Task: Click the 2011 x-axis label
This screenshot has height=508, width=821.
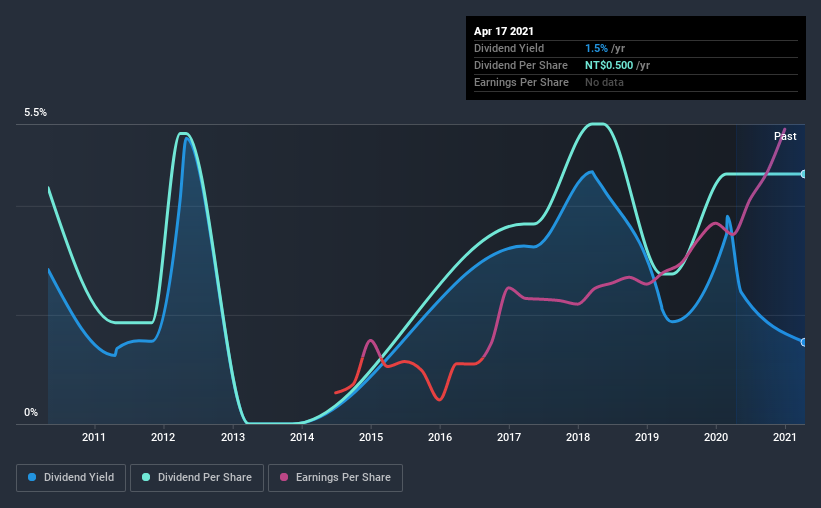Action: (94, 437)
